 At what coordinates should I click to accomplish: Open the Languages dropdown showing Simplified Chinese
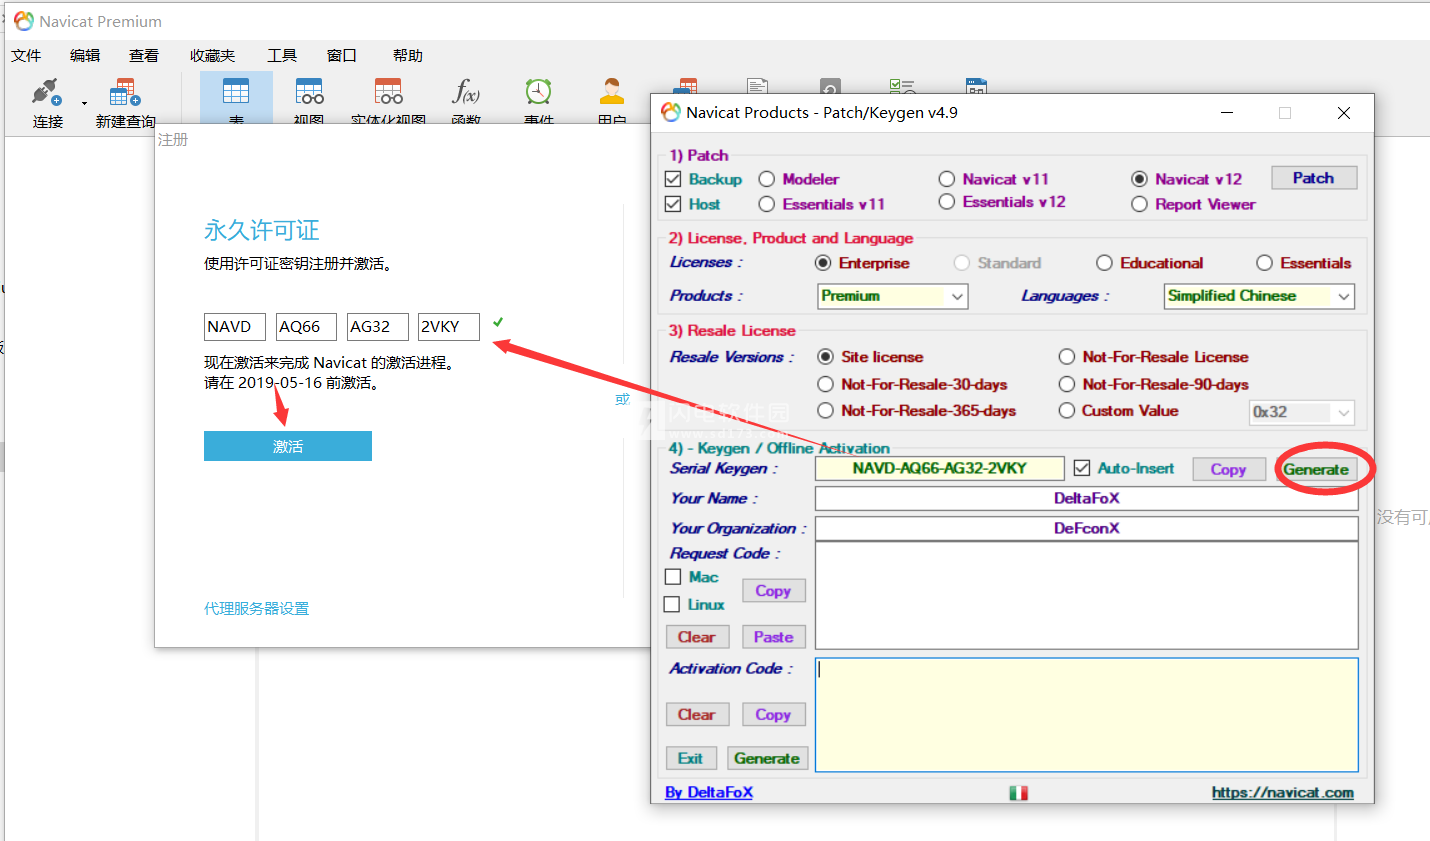coord(1259,296)
